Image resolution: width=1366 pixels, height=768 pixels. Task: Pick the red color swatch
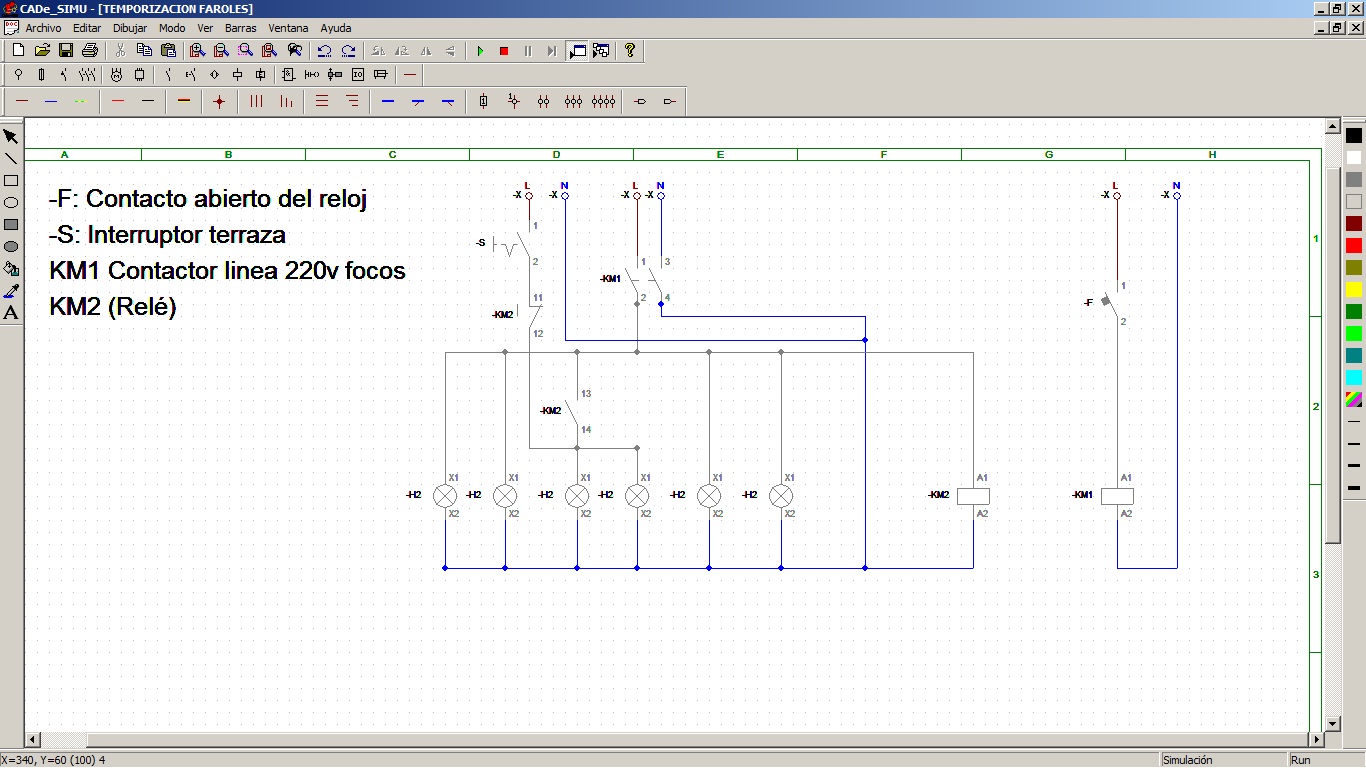click(1353, 246)
